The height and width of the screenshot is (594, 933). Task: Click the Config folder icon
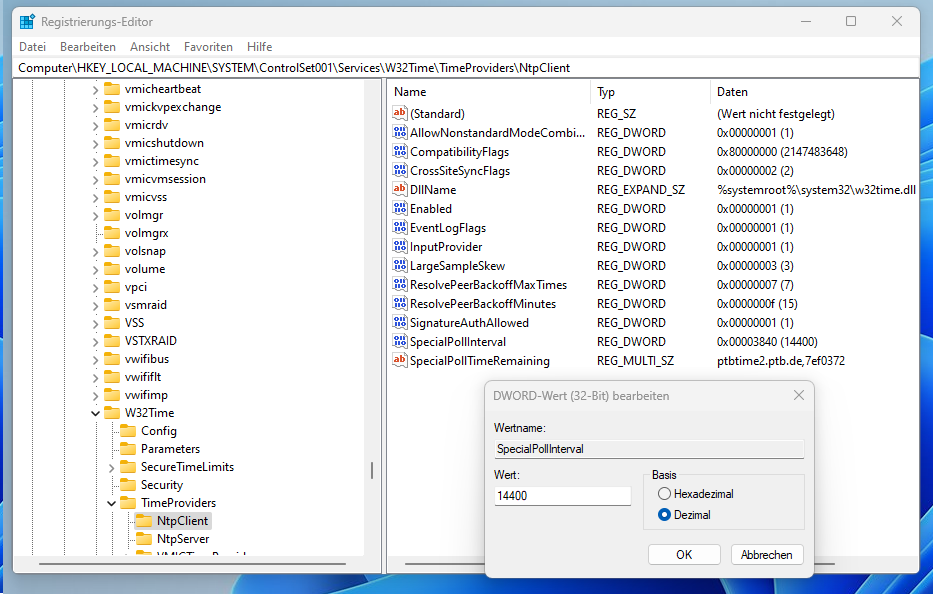click(x=128, y=431)
